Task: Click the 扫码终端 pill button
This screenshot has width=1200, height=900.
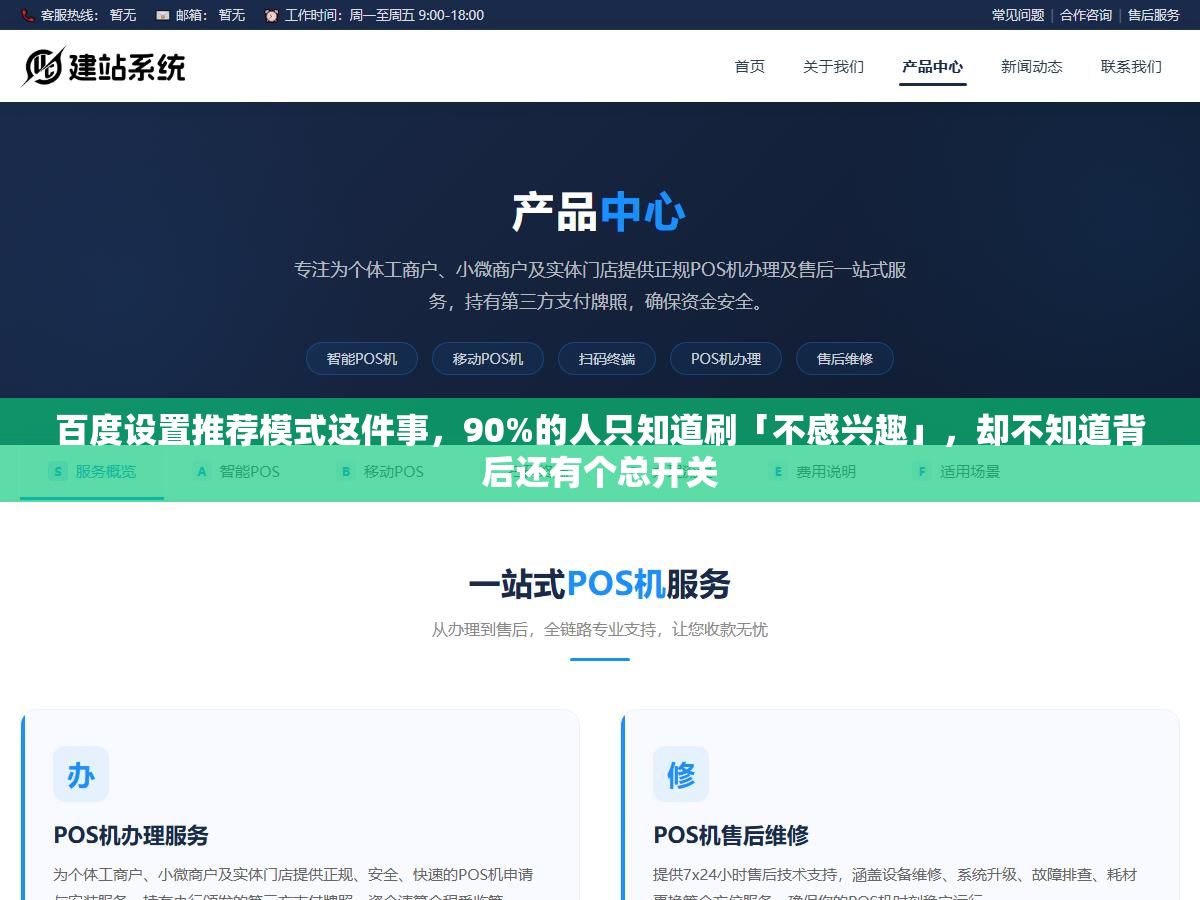Action: pyautogui.click(x=607, y=358)
